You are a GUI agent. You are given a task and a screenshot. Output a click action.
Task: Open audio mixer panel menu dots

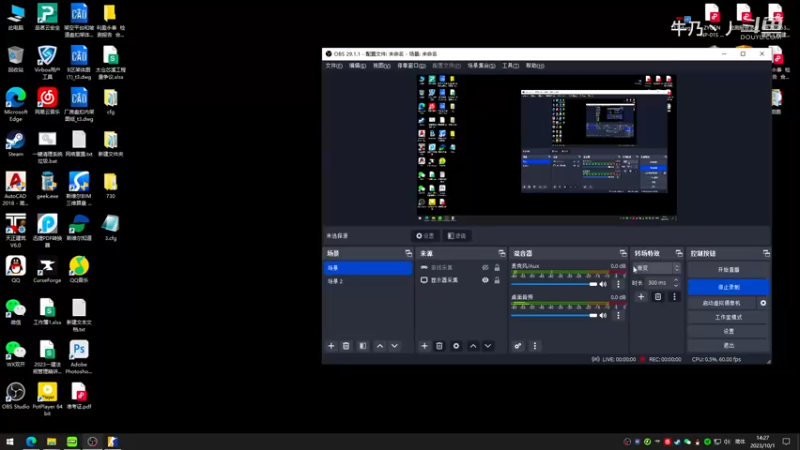pos(535,346)
